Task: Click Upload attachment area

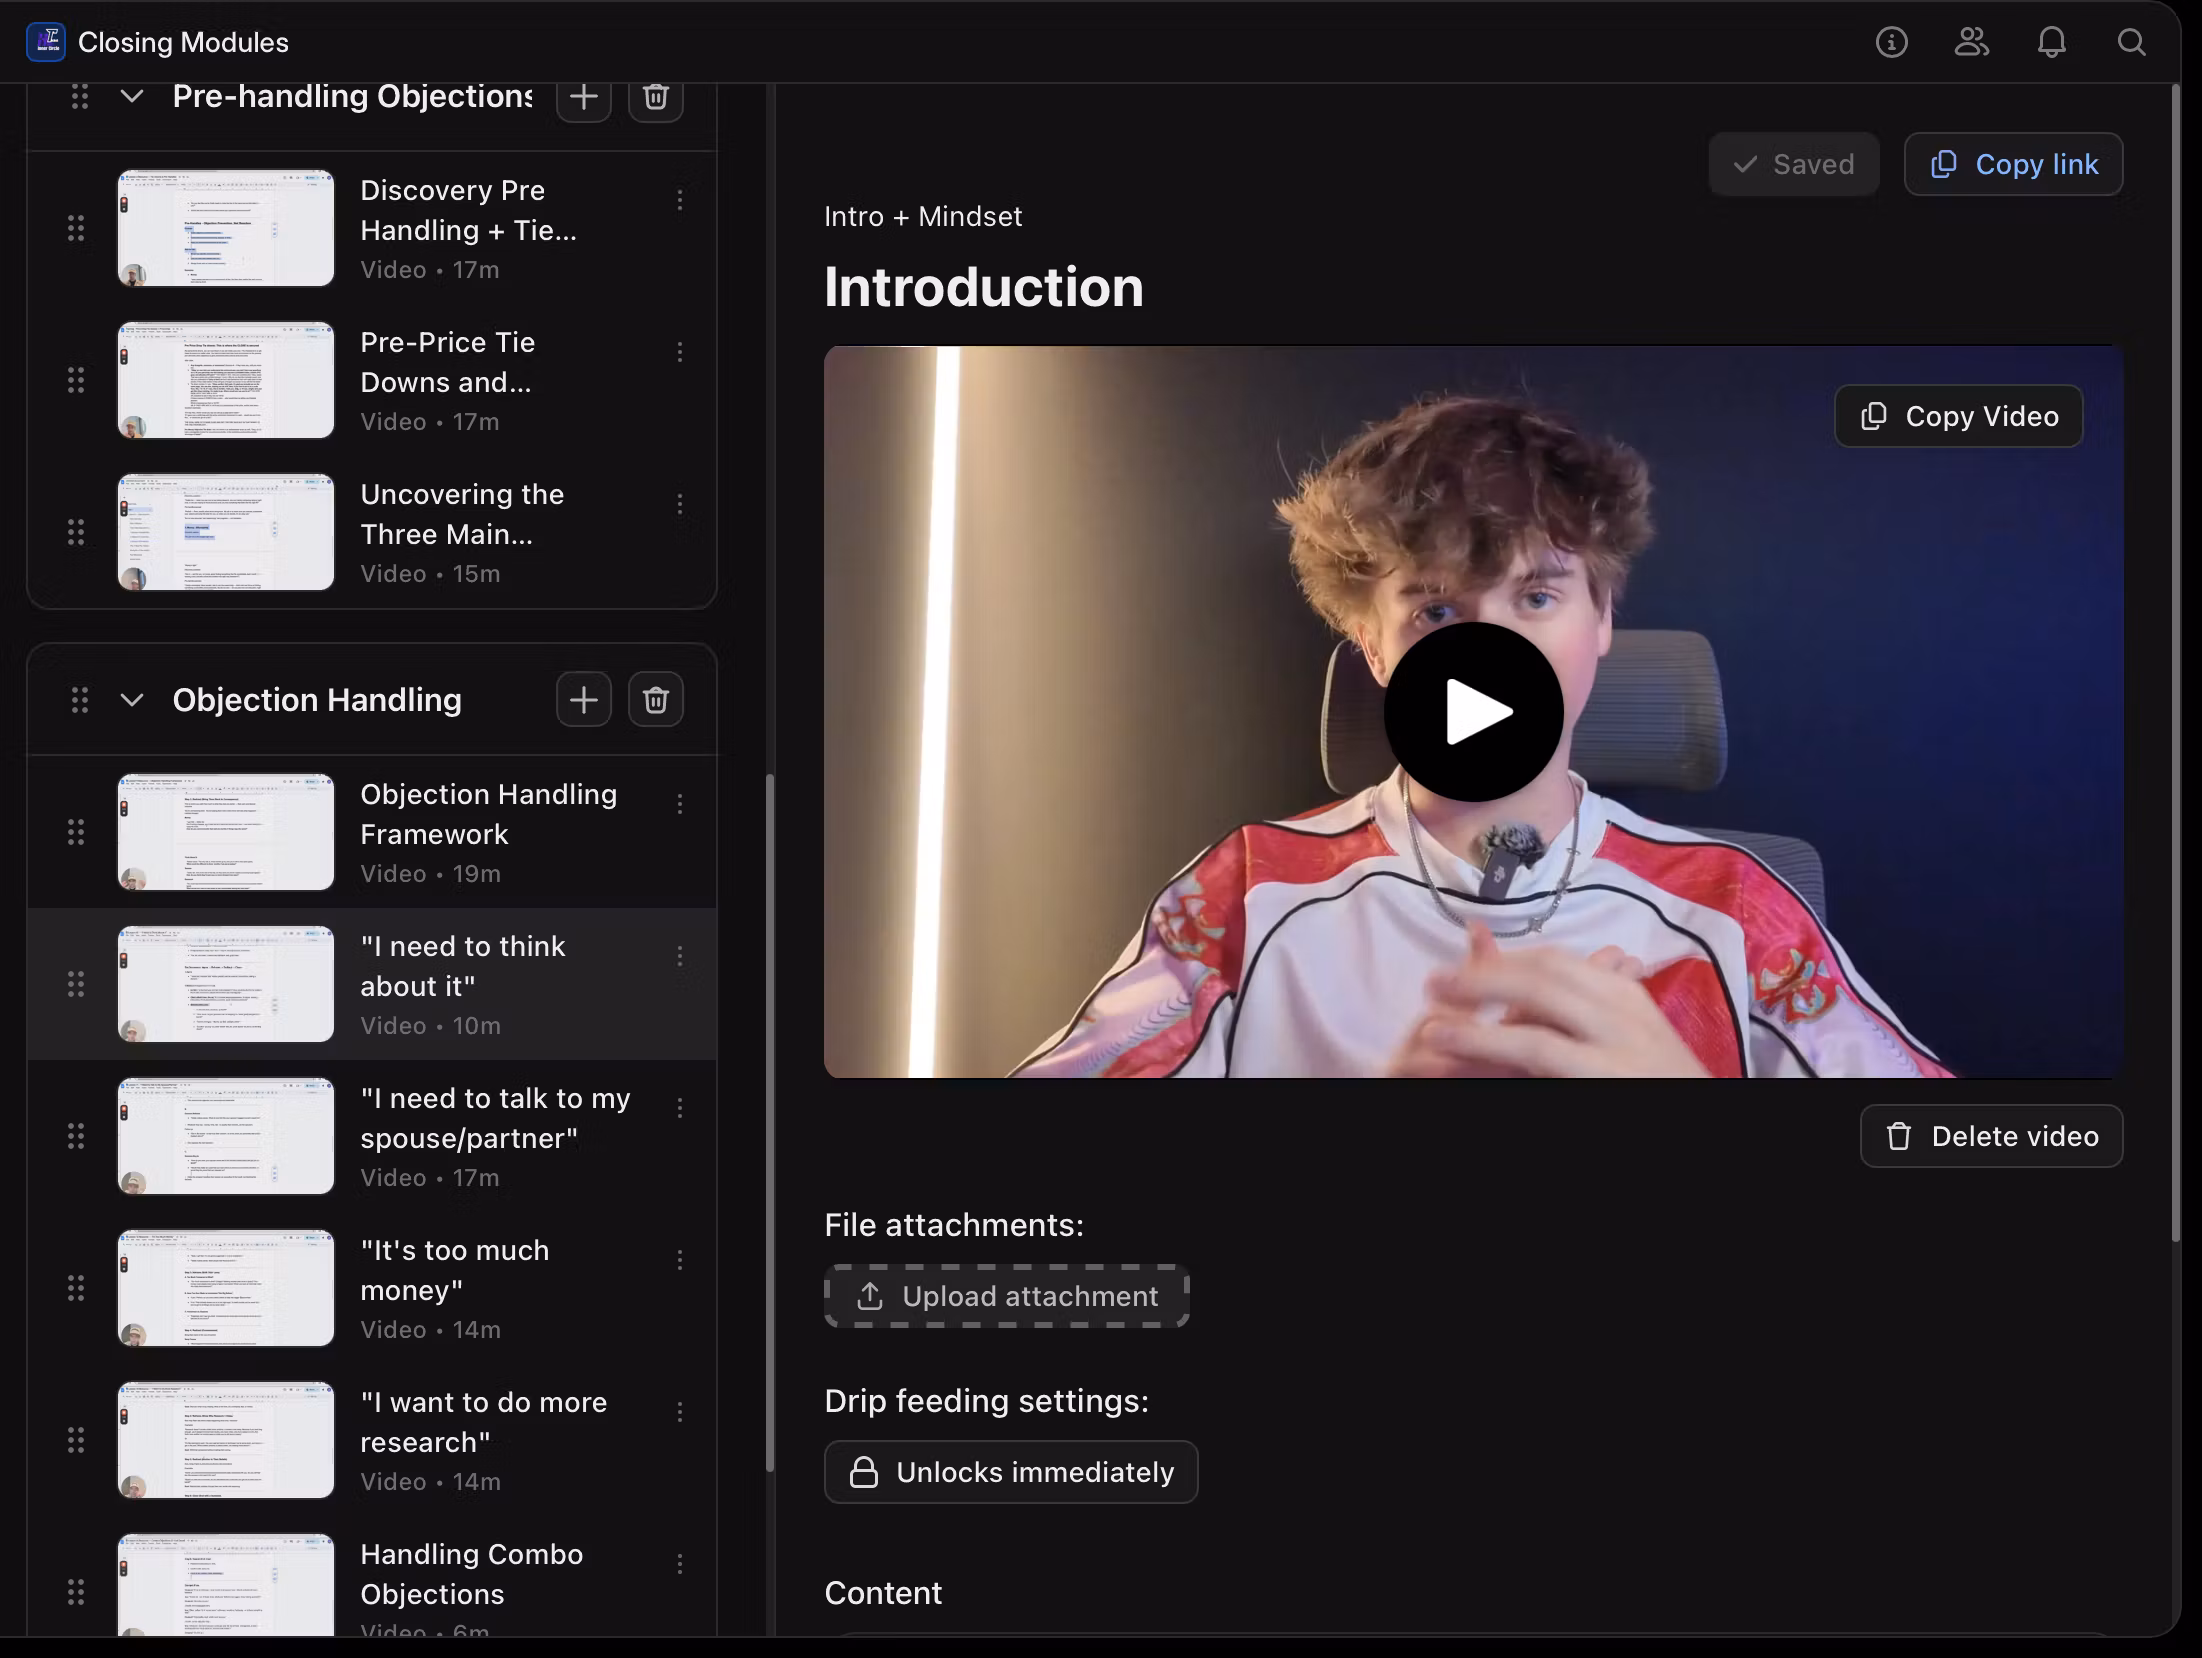Action: [x=1006, y=1296]
